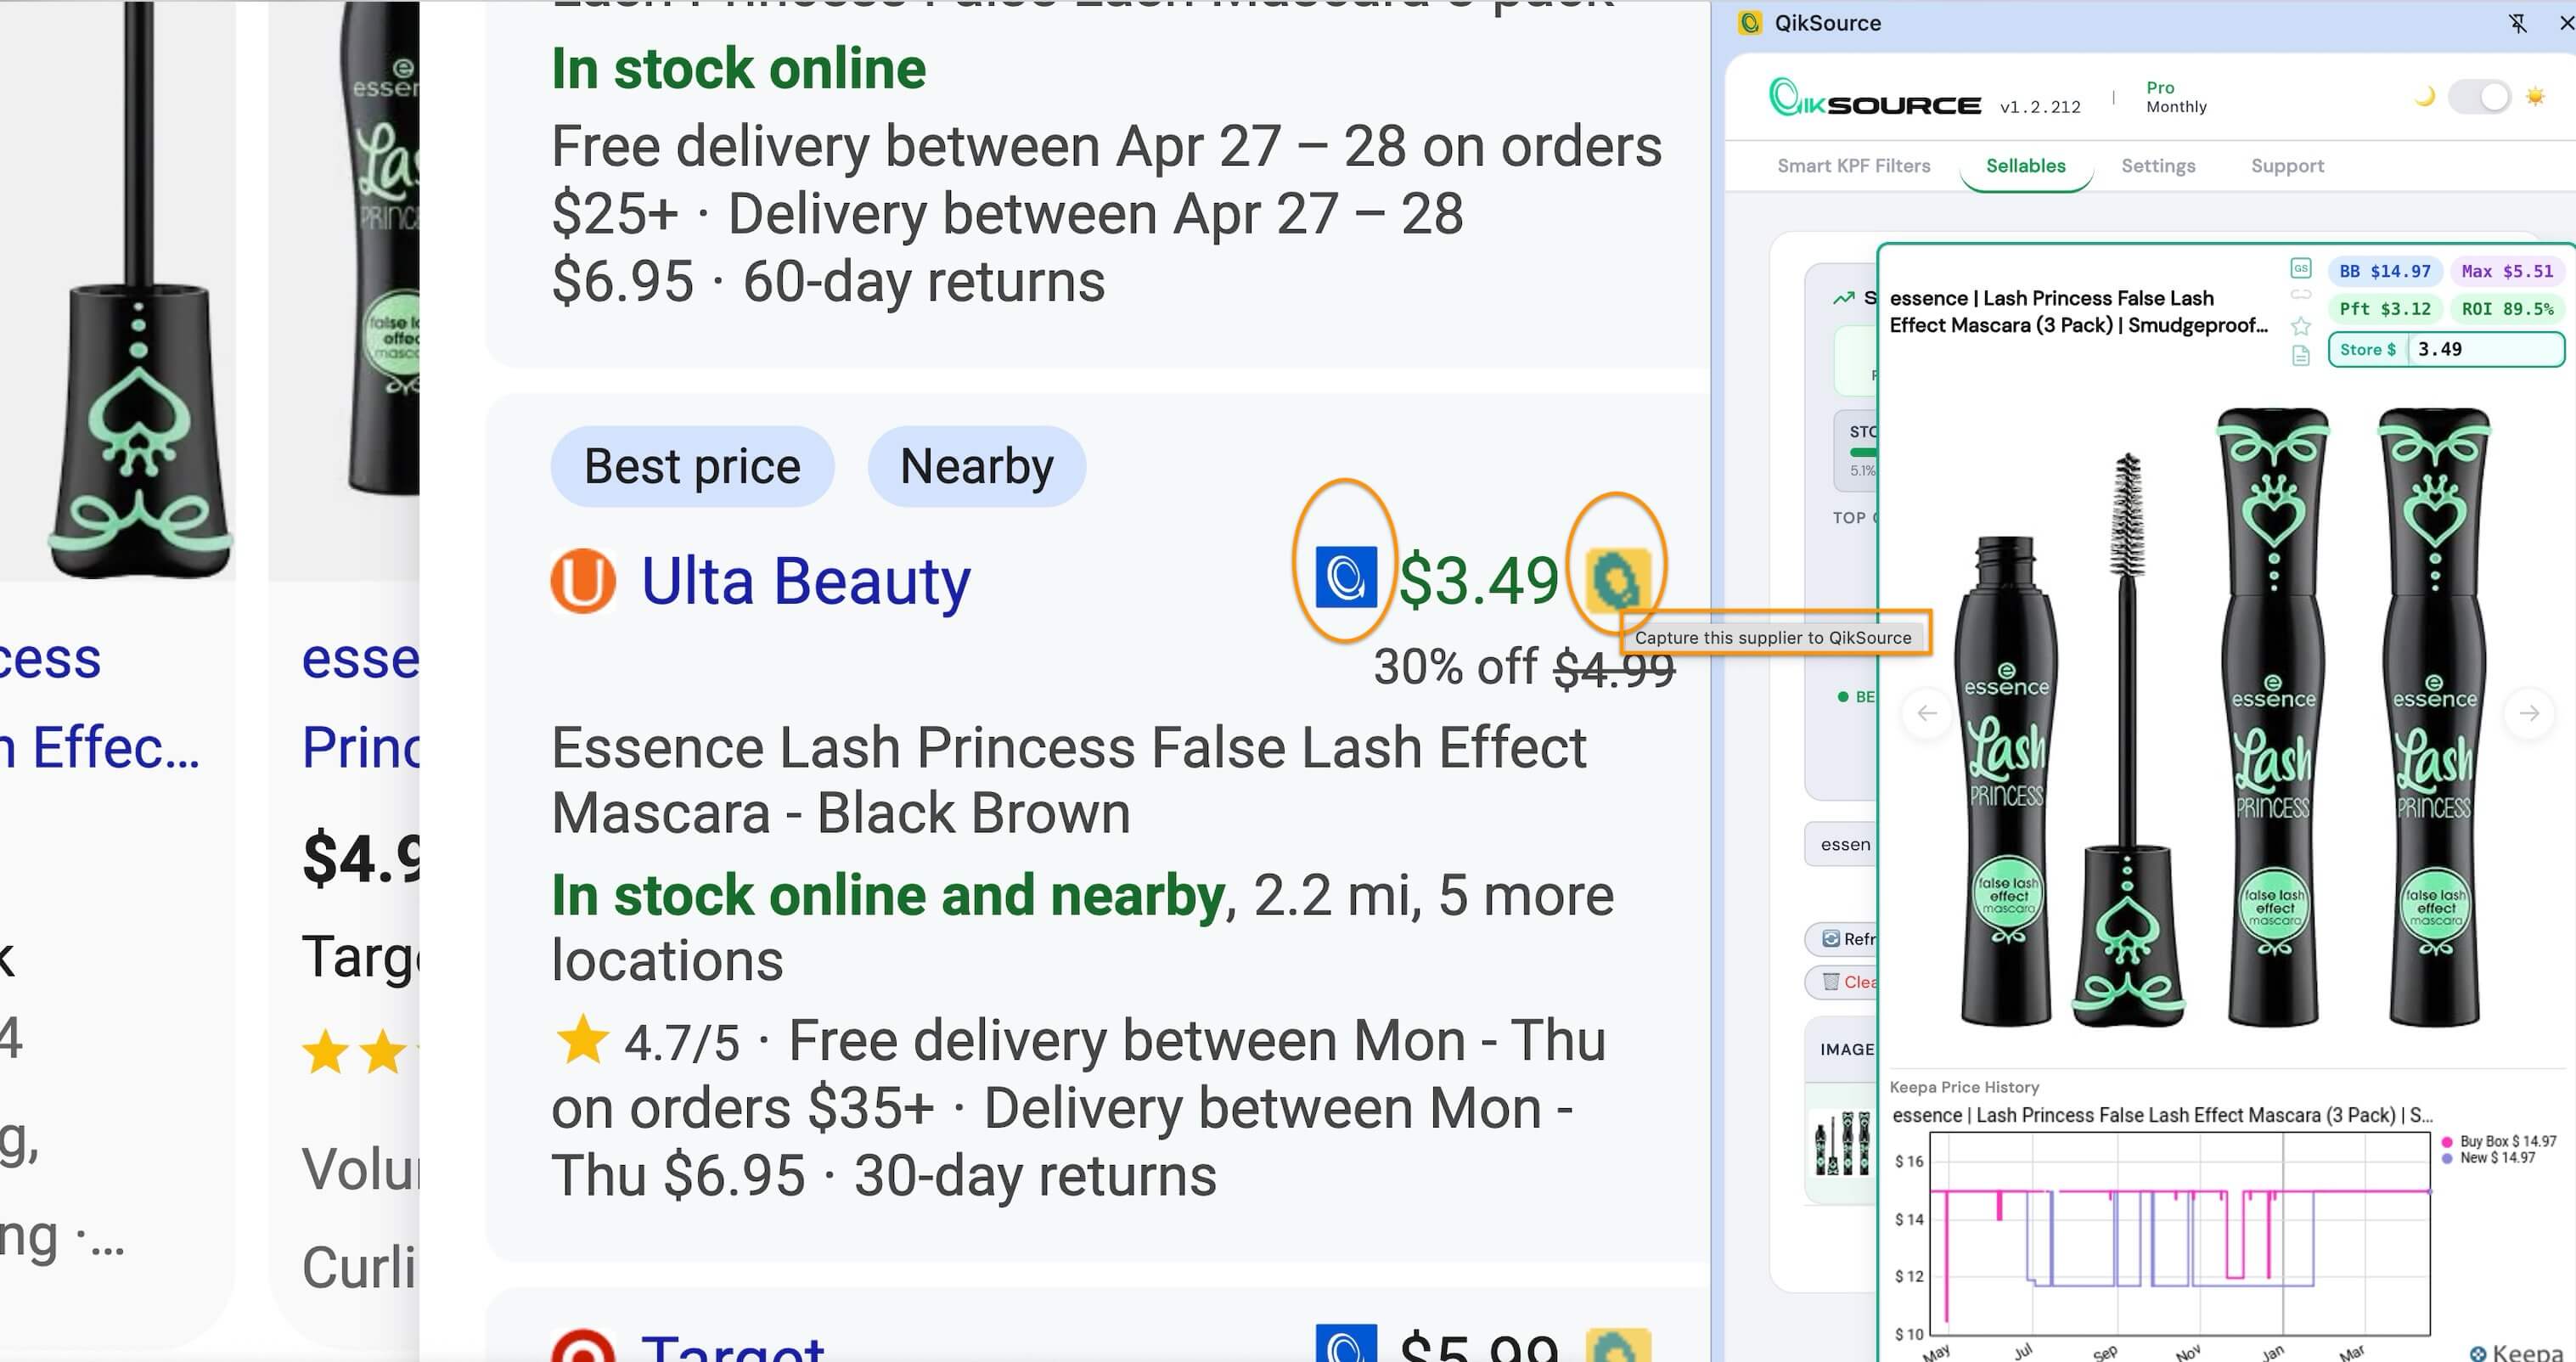Screen dimensions: 2576x1362
Task: Click the Clear trash icon below Refresh
Action: click(1832, 982)
